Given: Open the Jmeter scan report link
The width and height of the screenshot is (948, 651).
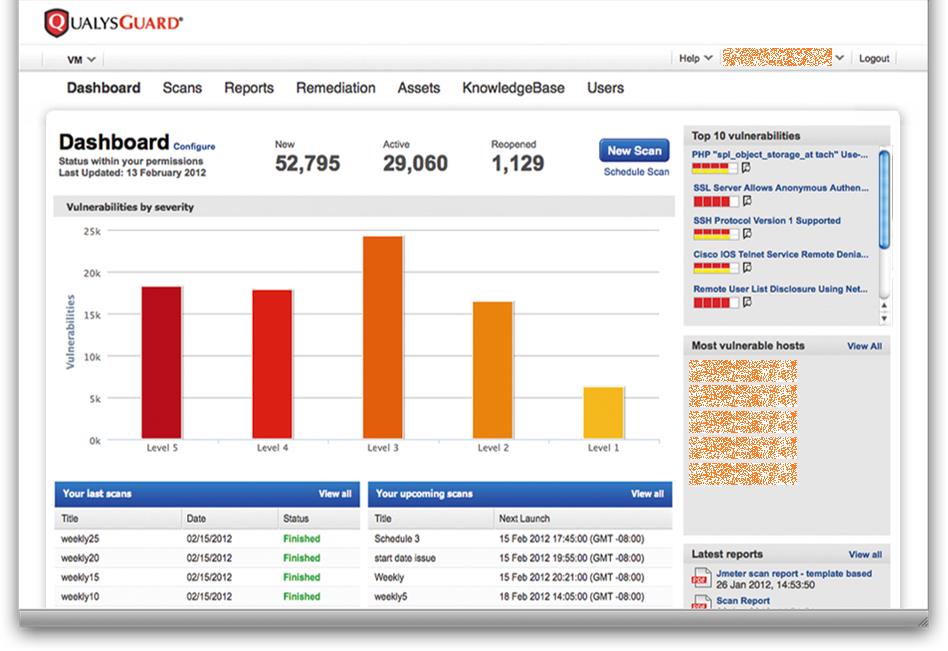Looking at the screenshot, I should click(x=794, y=573).
